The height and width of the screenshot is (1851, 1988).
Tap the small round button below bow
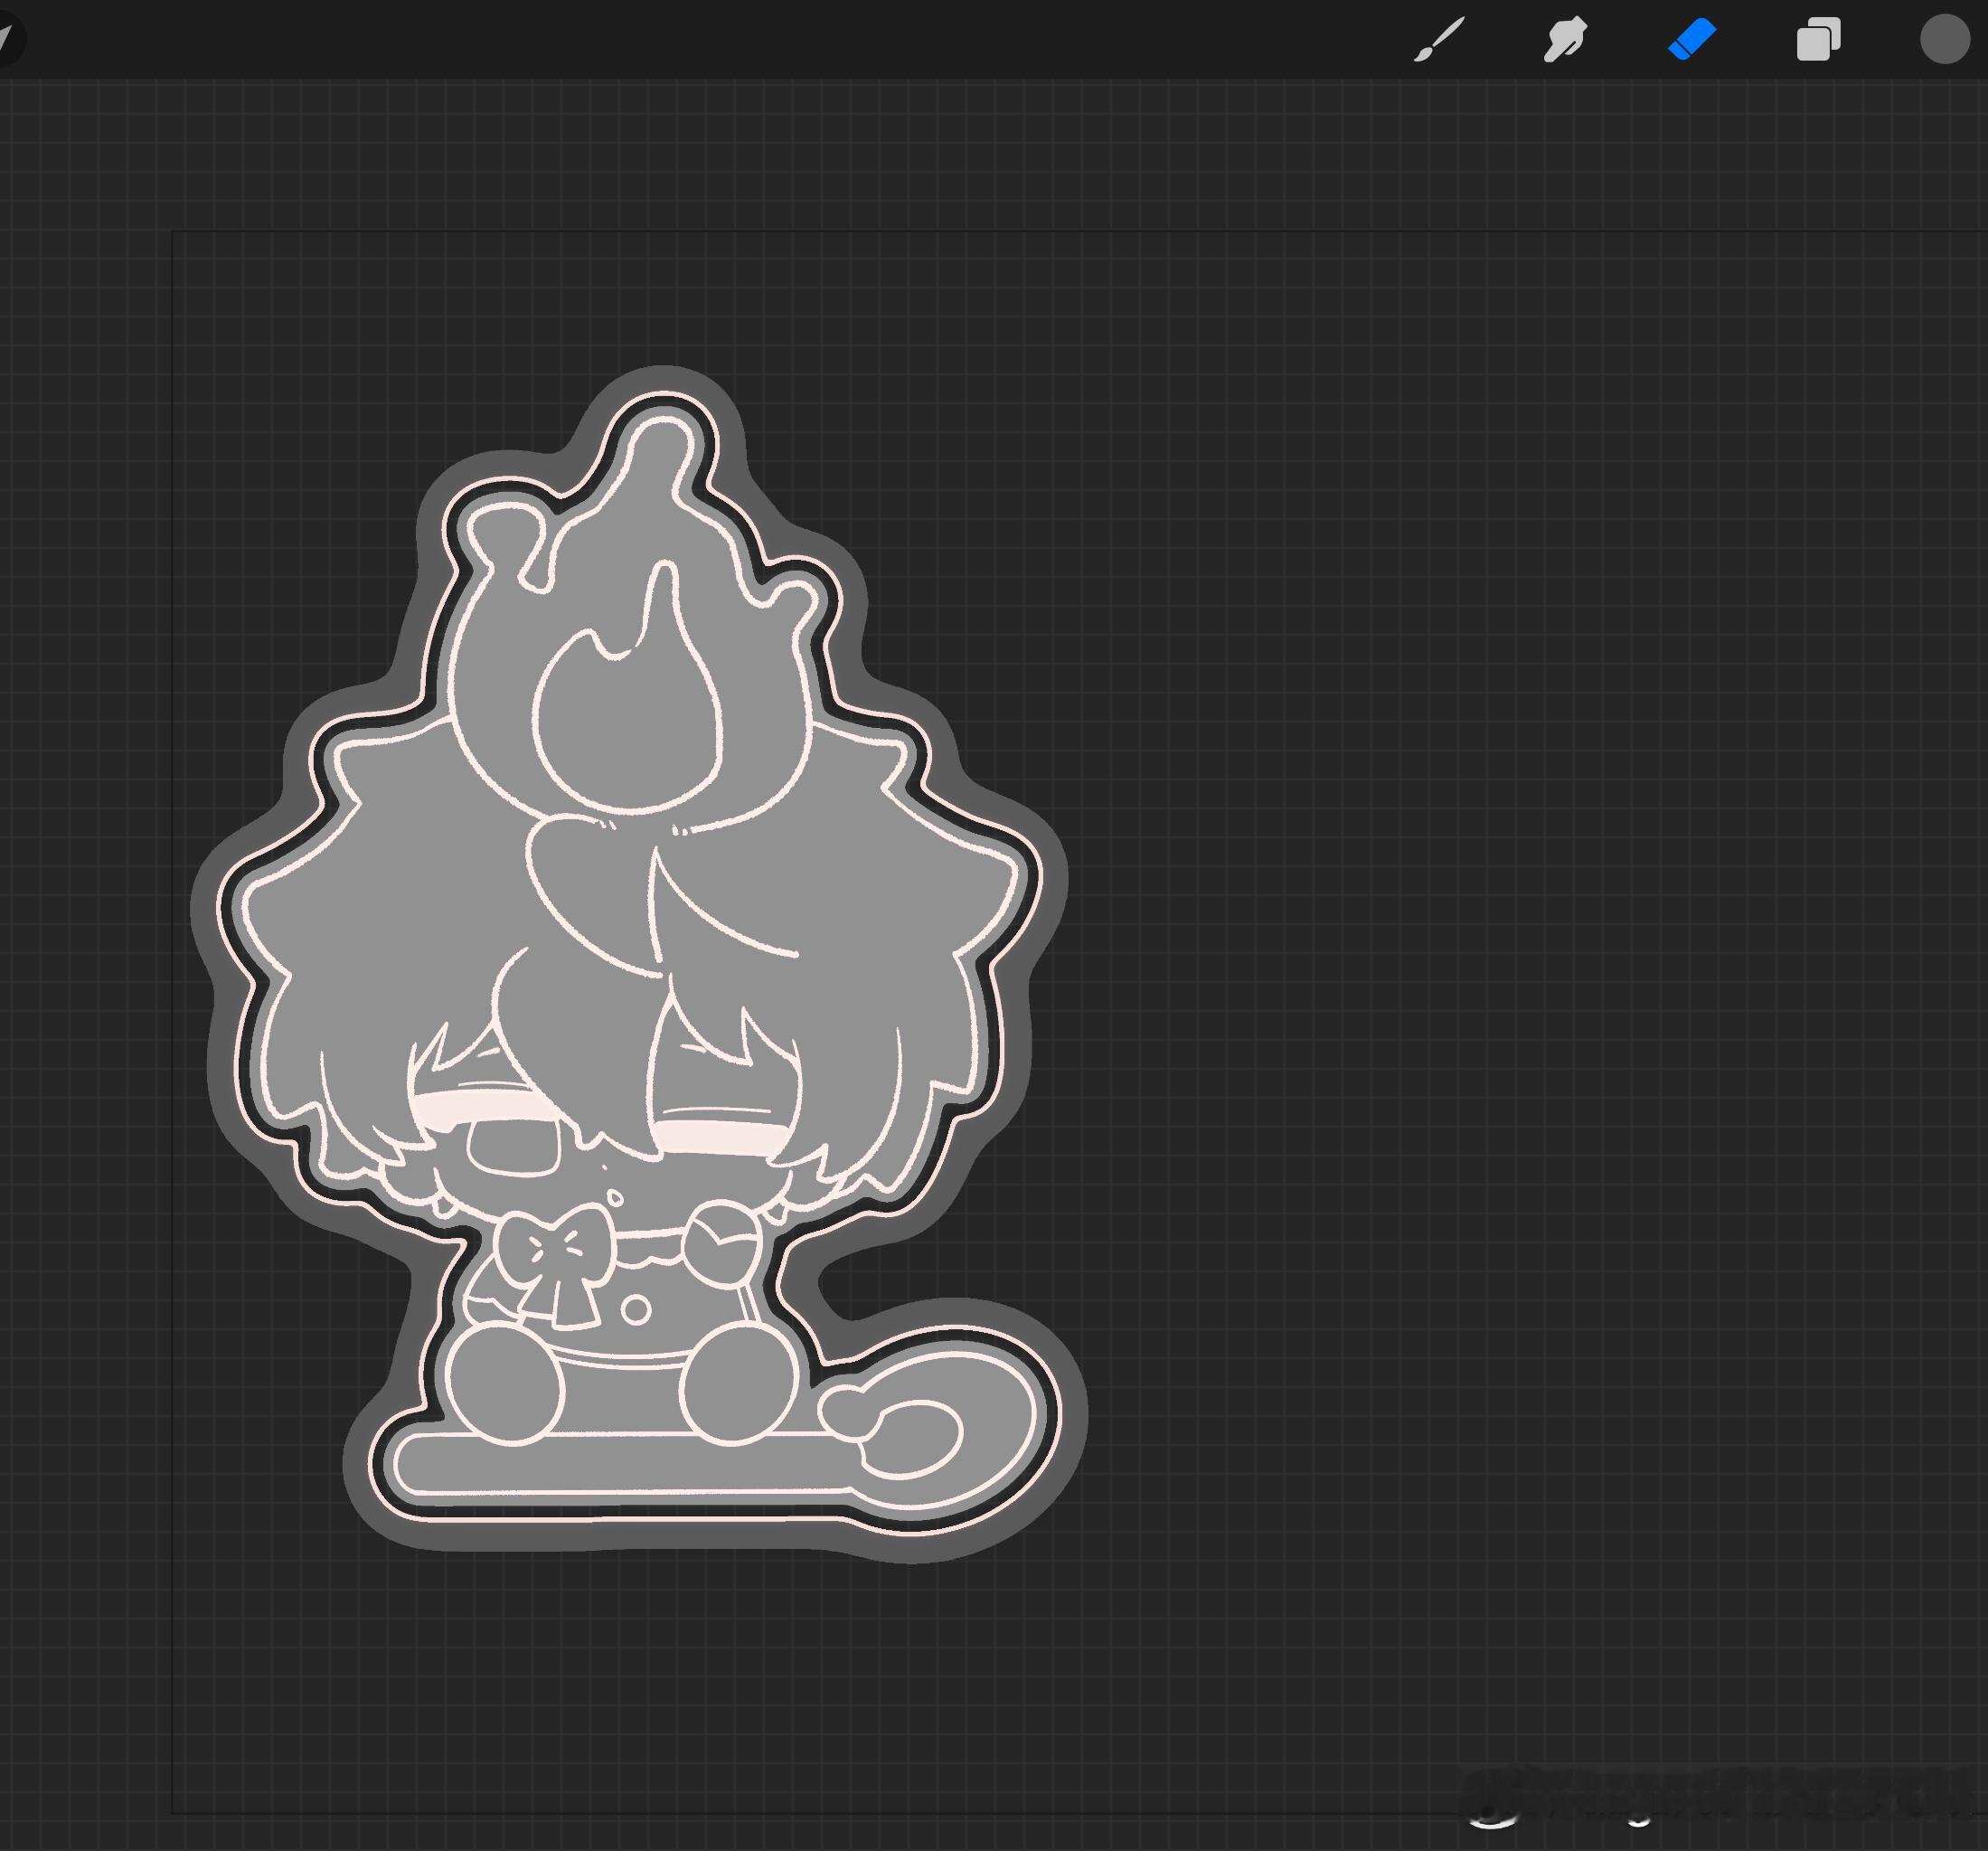(x=637, y=1309)
